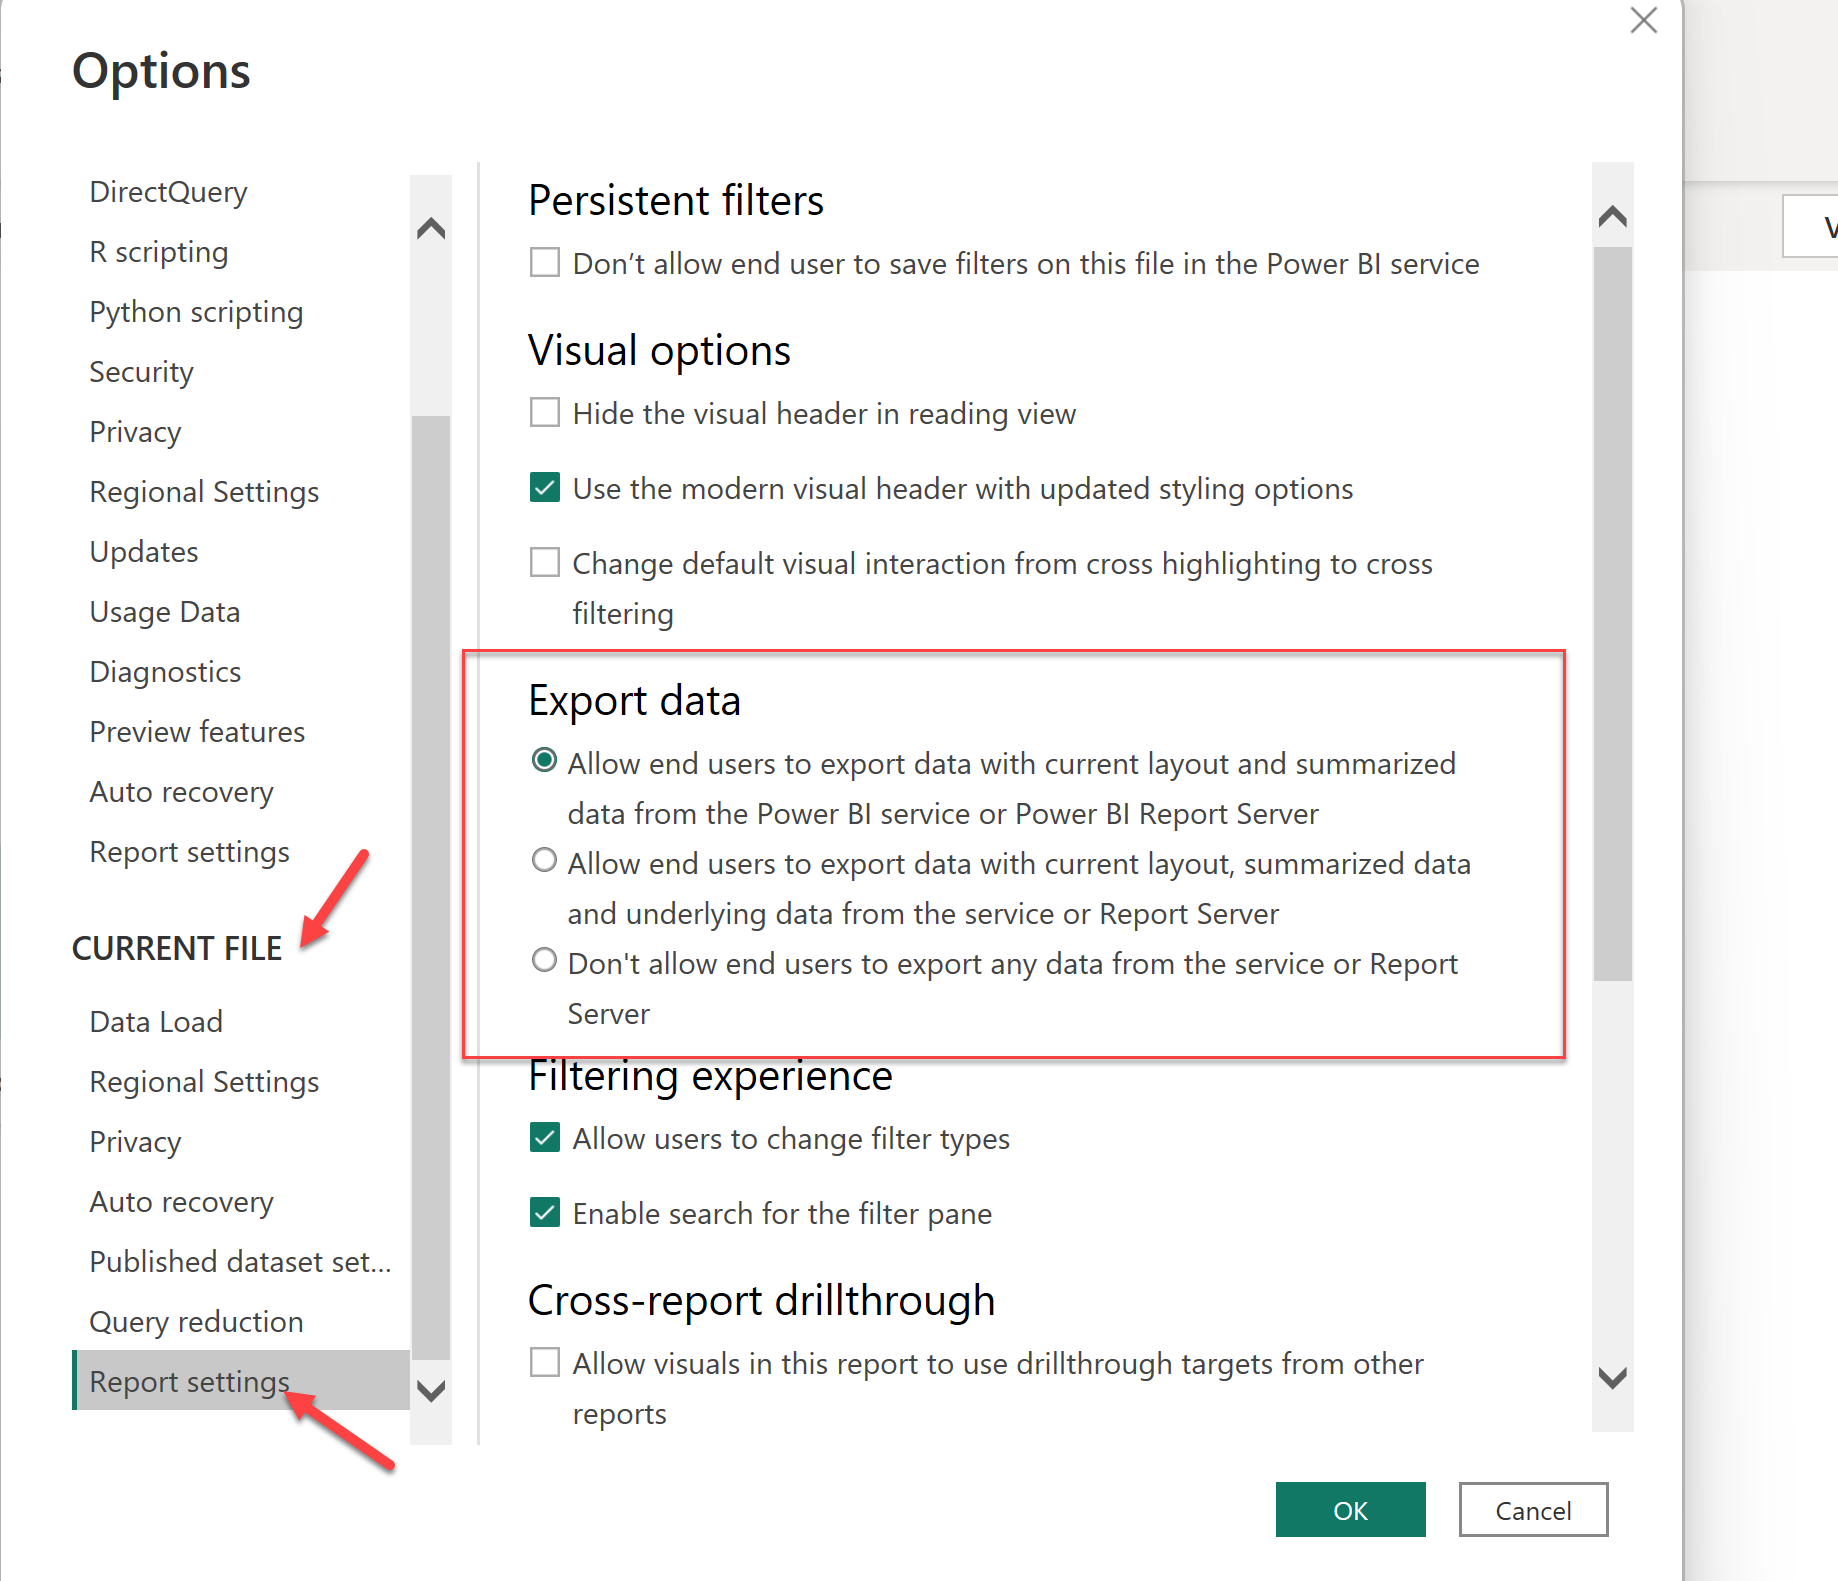1838x1581 pixels.
Task: Open Auto recovery under CURRENT FILE
Action: tap(181, 1202)
